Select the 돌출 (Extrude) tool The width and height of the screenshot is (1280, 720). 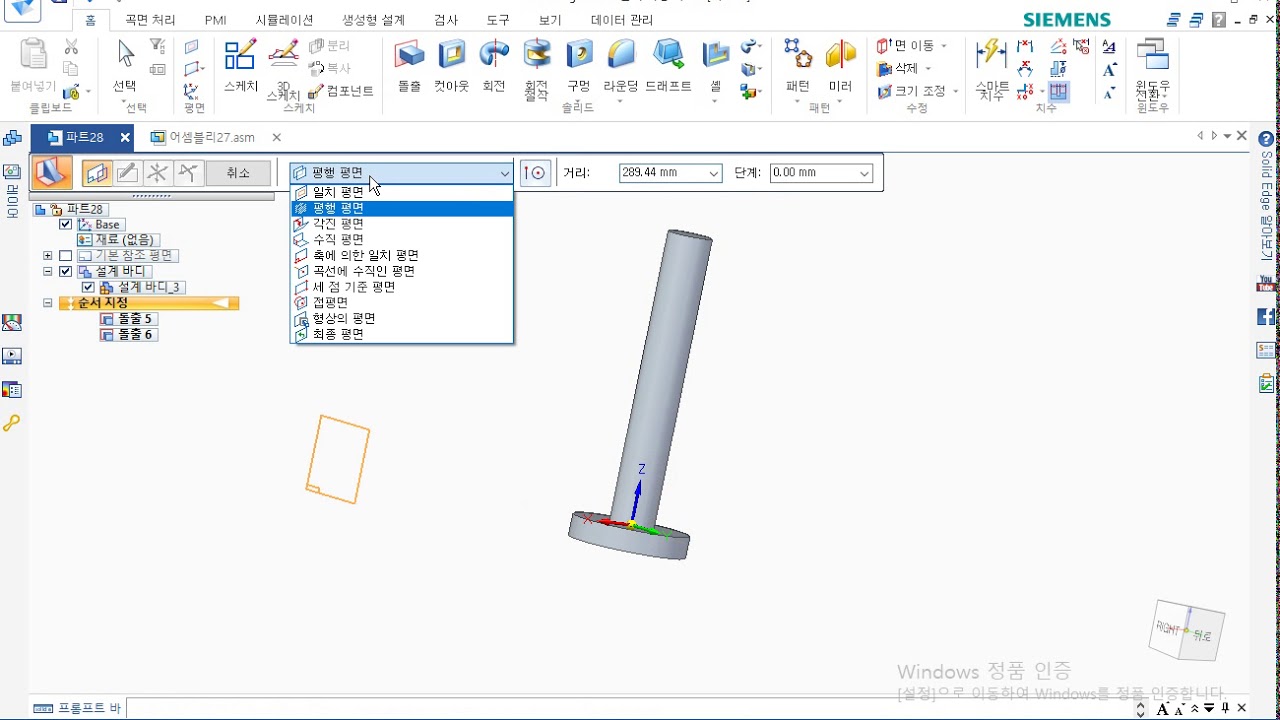click(409, 66)
